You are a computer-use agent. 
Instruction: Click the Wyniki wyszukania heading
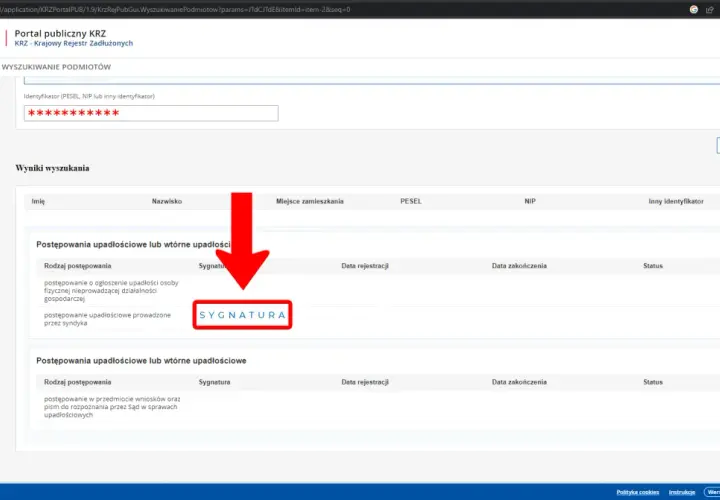coord(52,168)
